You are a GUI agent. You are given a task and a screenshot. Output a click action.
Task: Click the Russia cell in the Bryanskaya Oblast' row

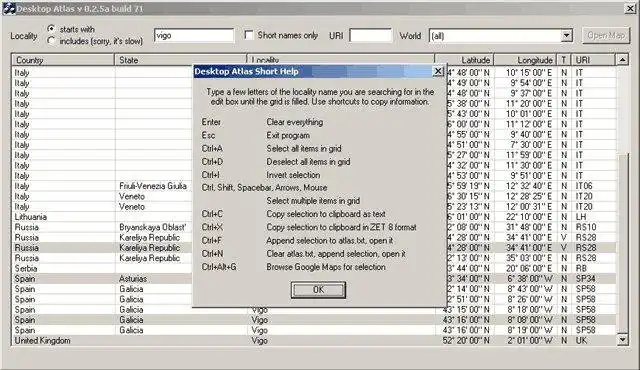click(27, 227)
